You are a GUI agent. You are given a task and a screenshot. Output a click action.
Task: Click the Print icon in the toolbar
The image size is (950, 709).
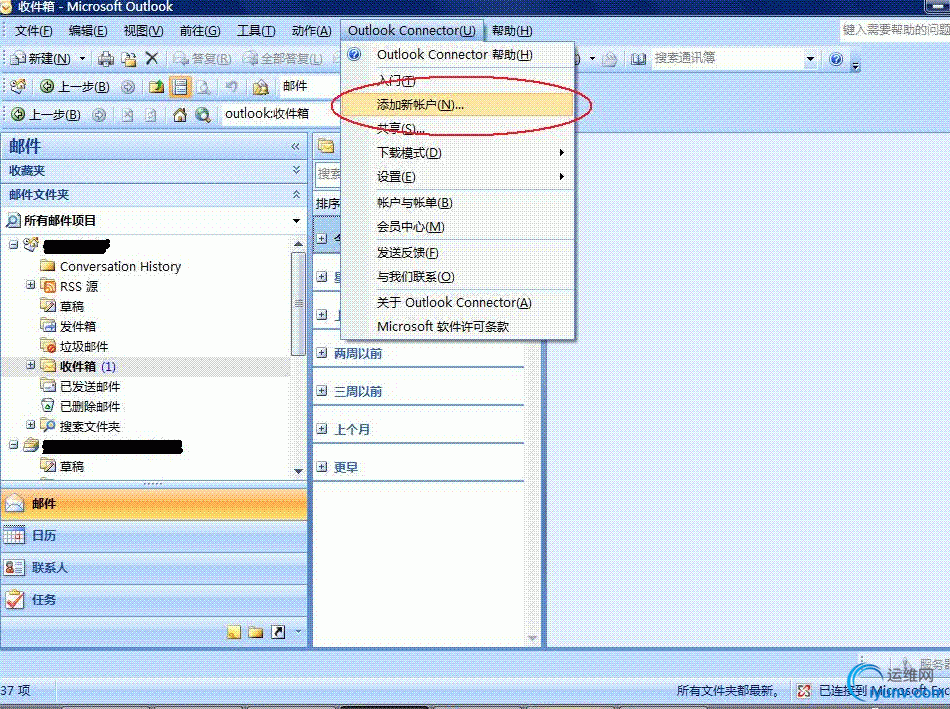coord(106,59)
